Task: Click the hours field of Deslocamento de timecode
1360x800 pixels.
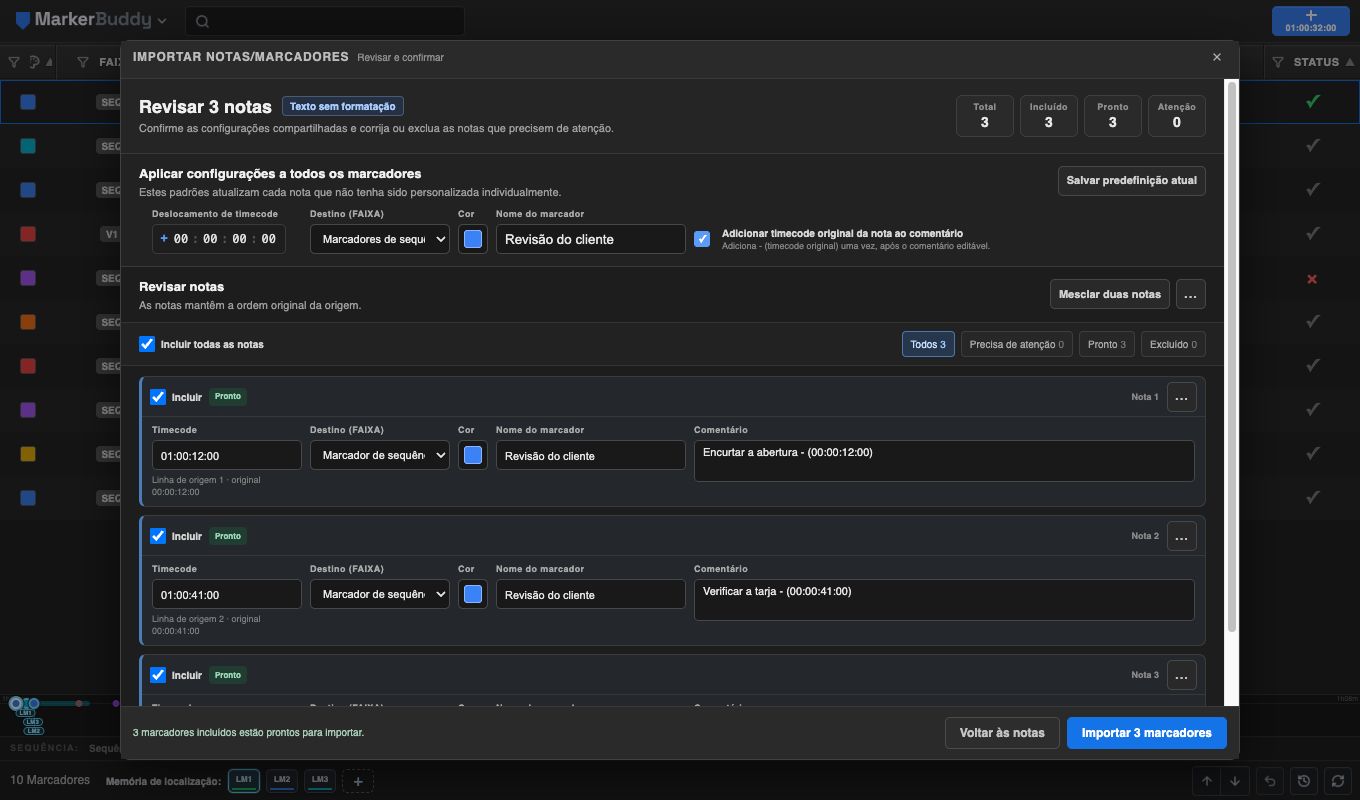Action: 181,239
